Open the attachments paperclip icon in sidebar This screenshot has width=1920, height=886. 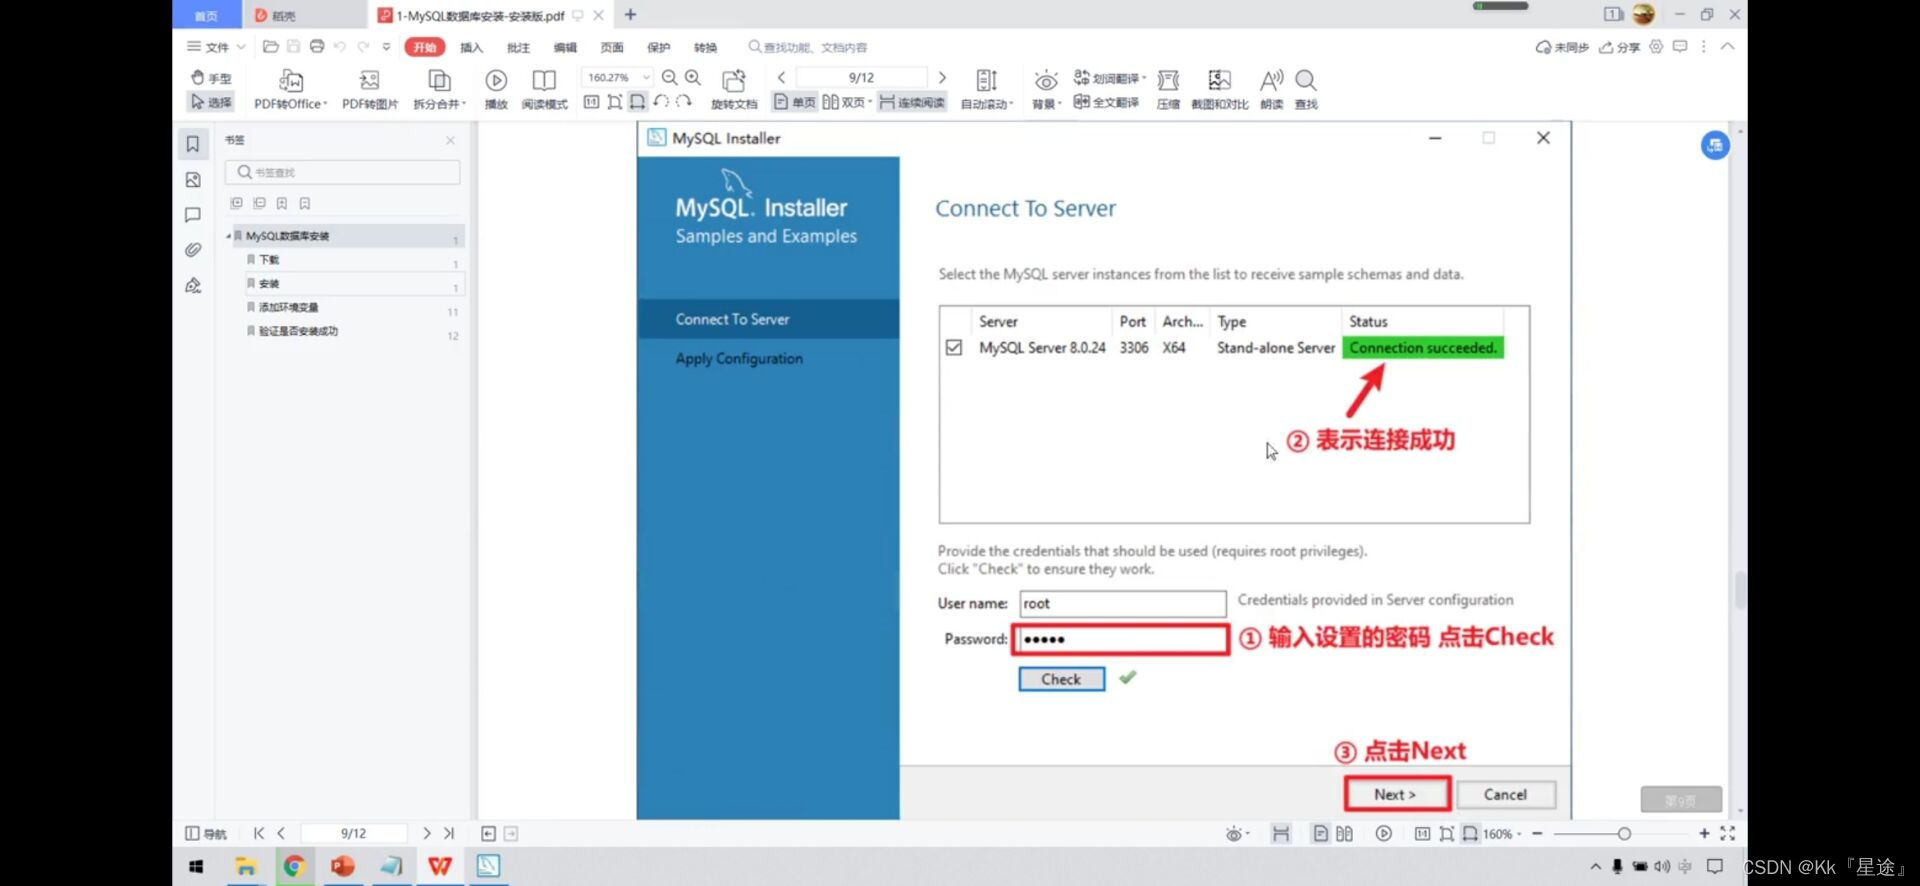(193, 250)
